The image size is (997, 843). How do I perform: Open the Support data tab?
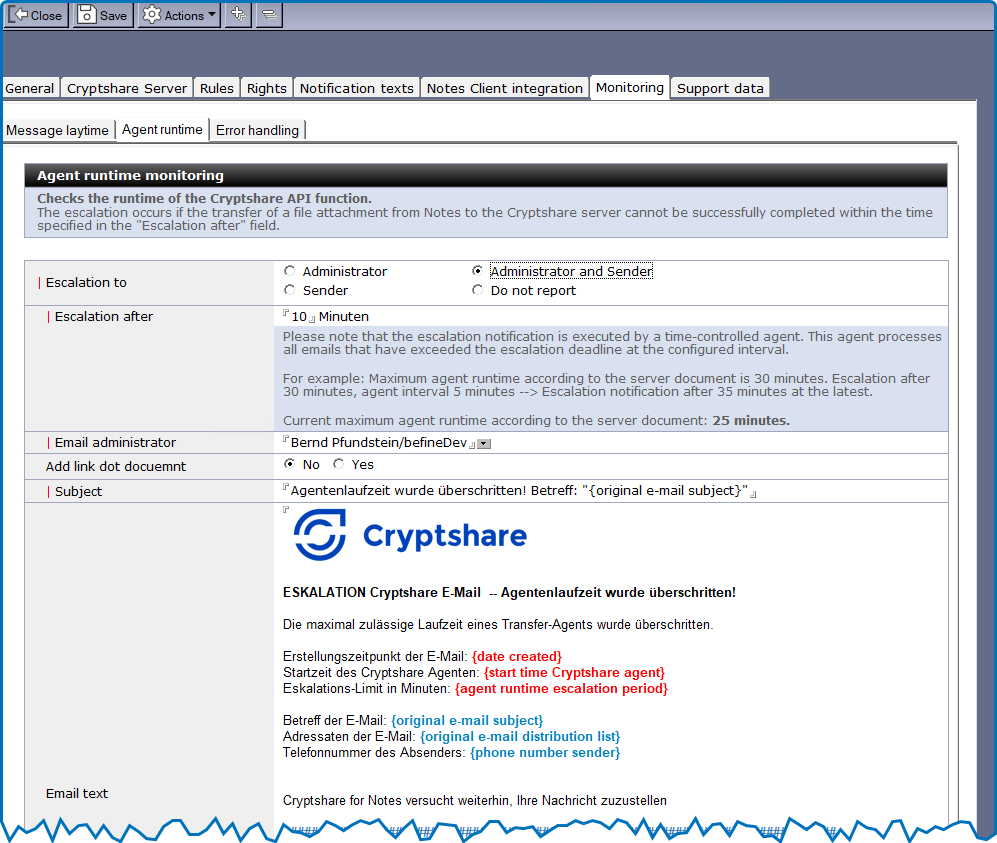(x=720, y=88)
